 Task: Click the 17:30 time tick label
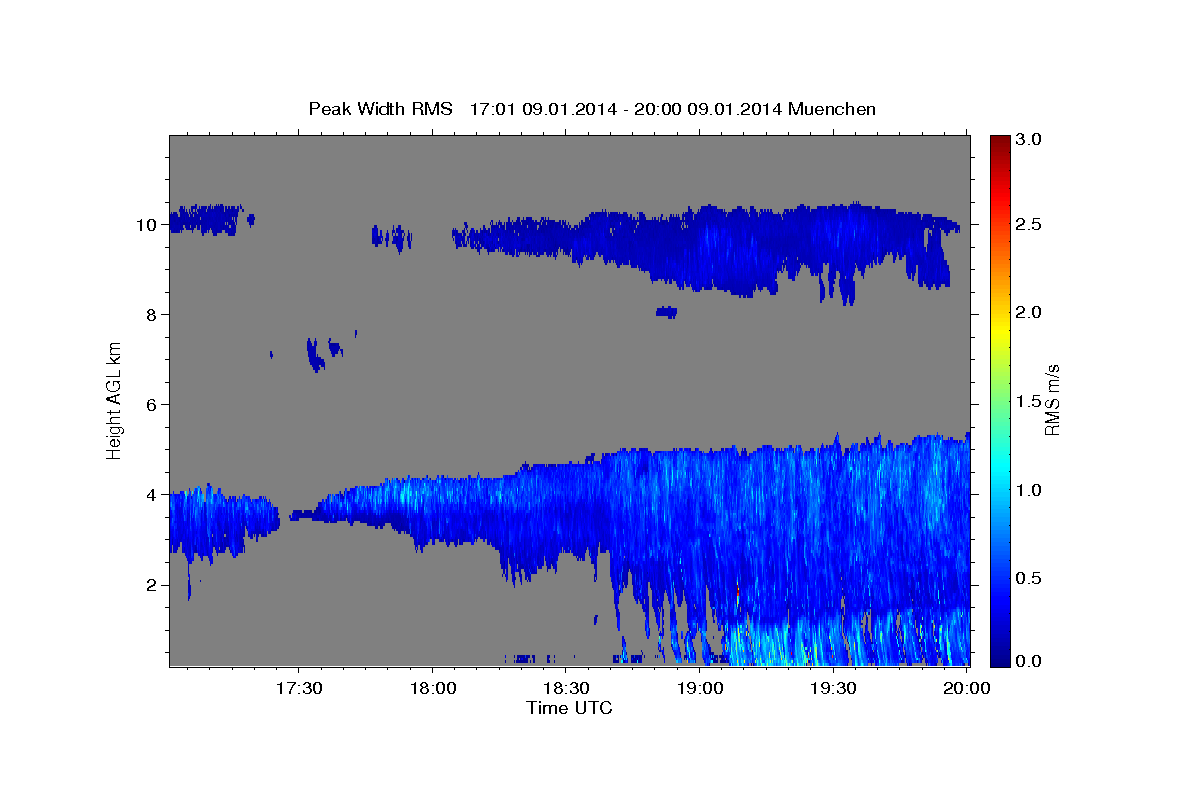[x=298, y=688]
